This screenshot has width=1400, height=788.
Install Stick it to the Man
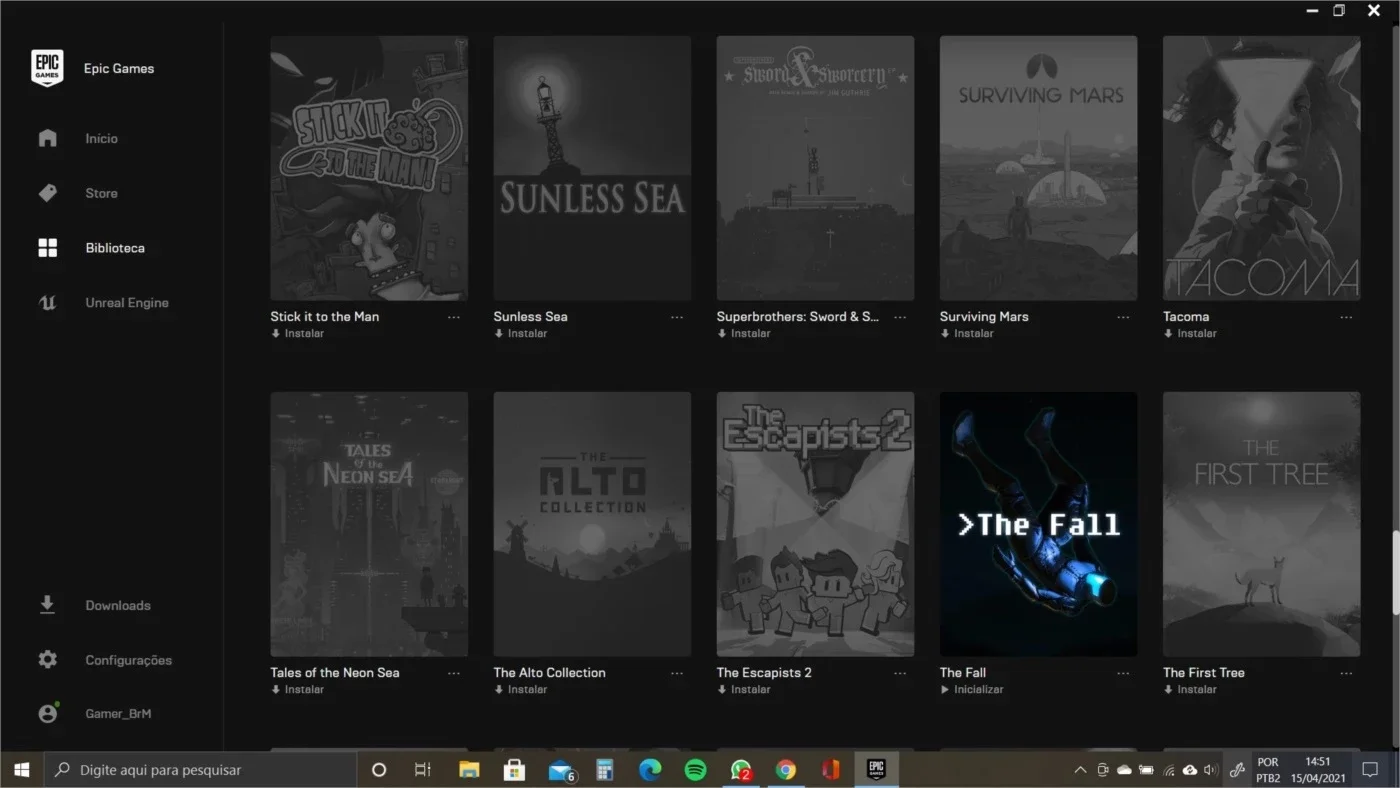tap(297, 334)
